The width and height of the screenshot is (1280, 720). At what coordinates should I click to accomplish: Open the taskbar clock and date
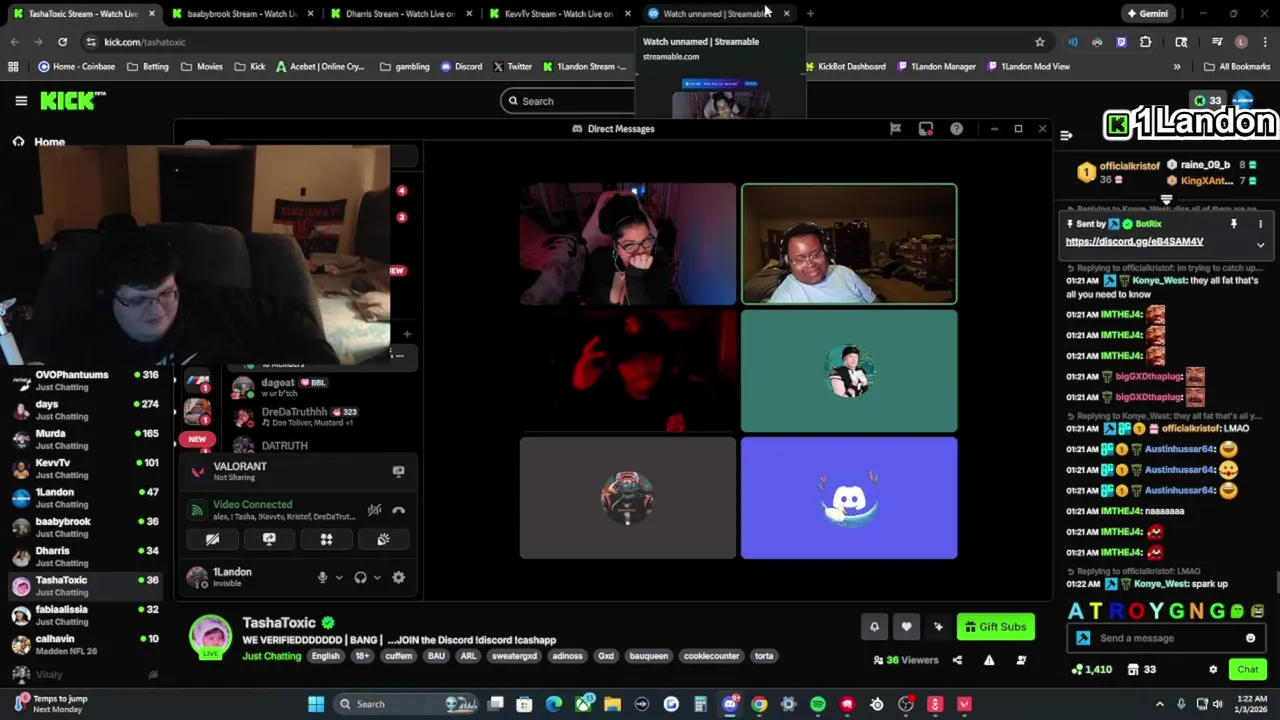click(x=1250, y=704)
